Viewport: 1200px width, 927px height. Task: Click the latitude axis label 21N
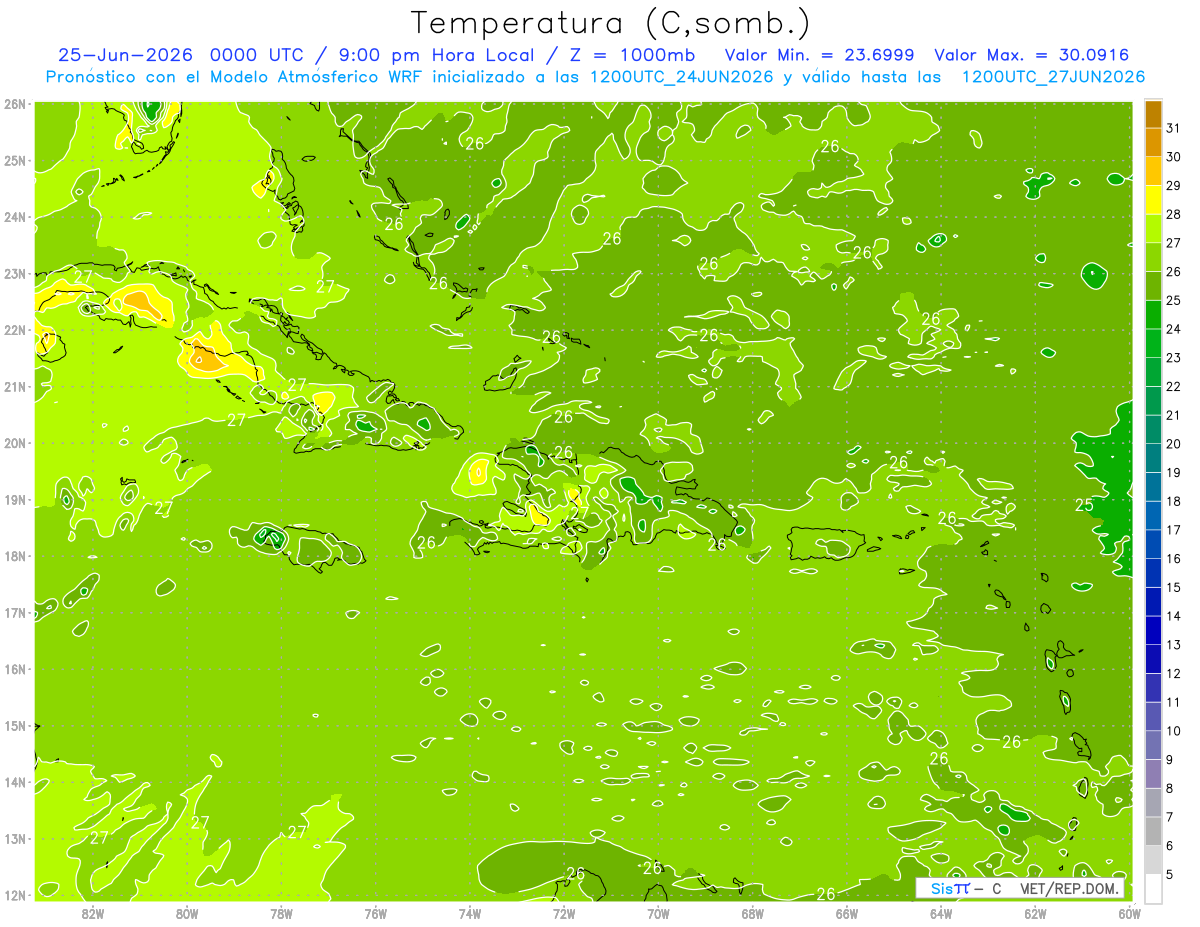click(x=15, y=387)
